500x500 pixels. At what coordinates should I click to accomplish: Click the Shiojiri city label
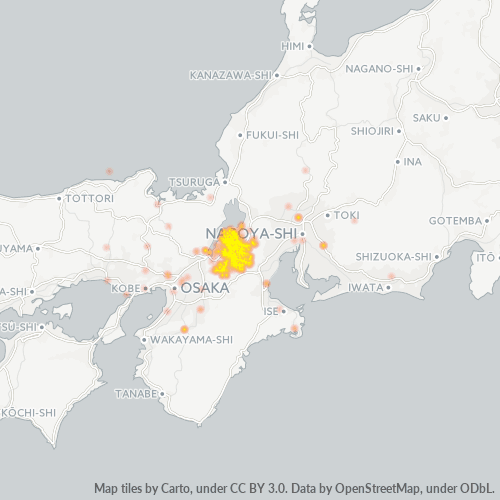372,131
